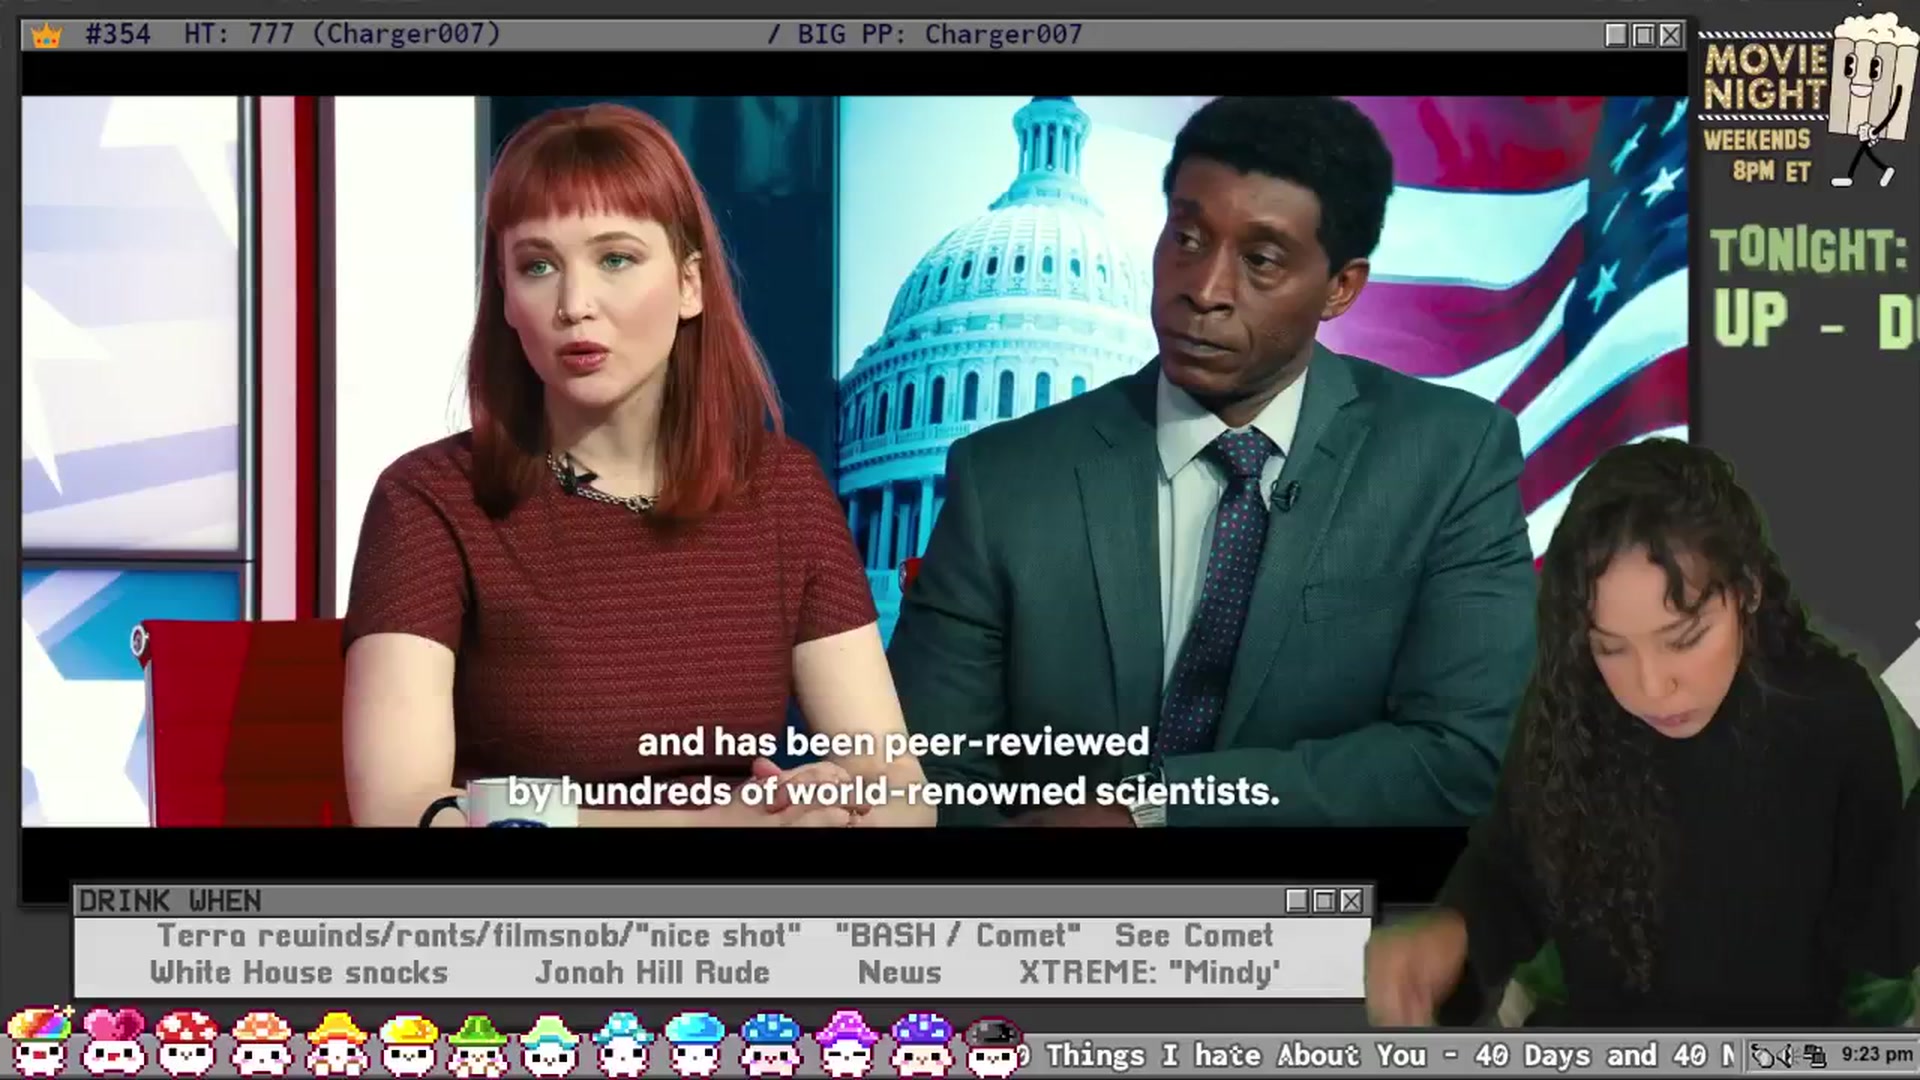Click the 'XTREME: "Mindy"' rule
Image resolution: width=1920 pixels, height=1080 pixels.
pos(1150,972)
